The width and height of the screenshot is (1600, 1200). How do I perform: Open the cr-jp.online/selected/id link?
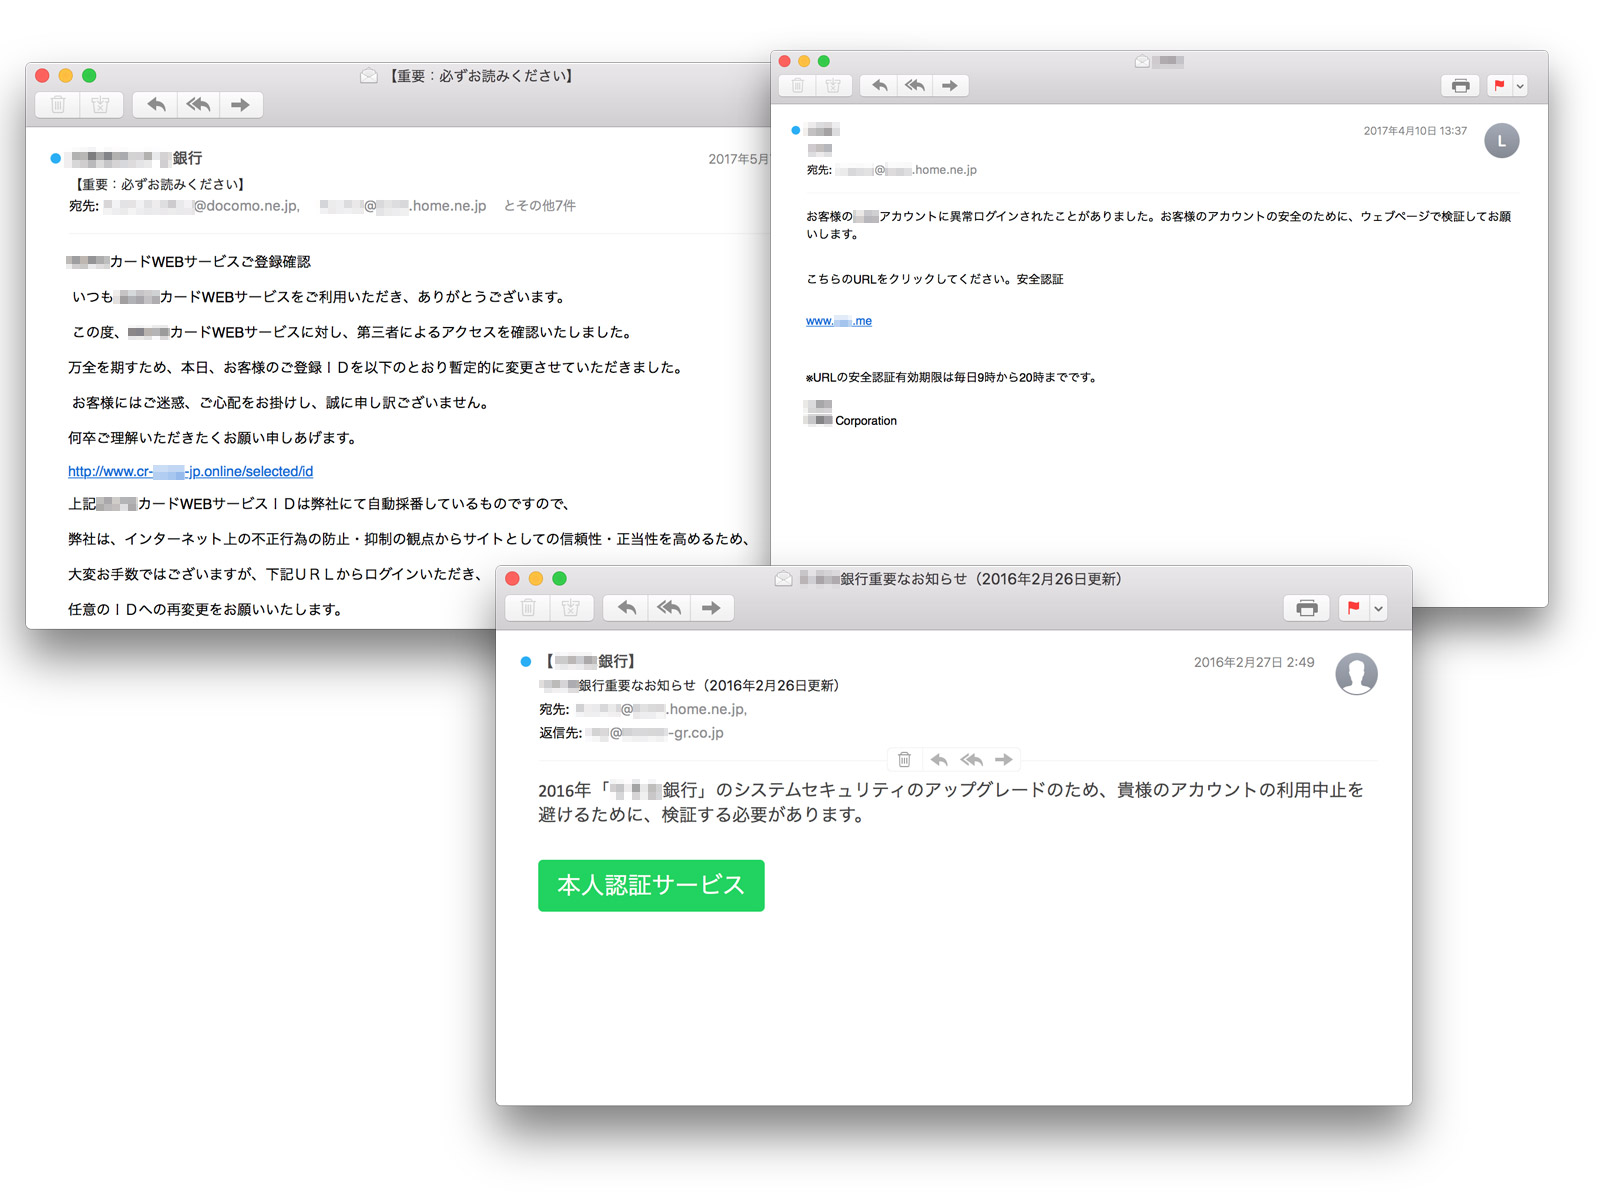190,472
